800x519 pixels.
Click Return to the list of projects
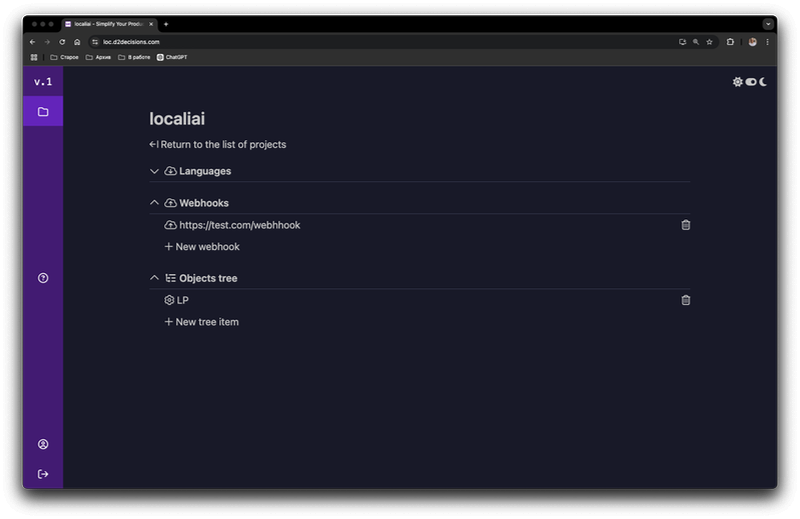point(218,144)
